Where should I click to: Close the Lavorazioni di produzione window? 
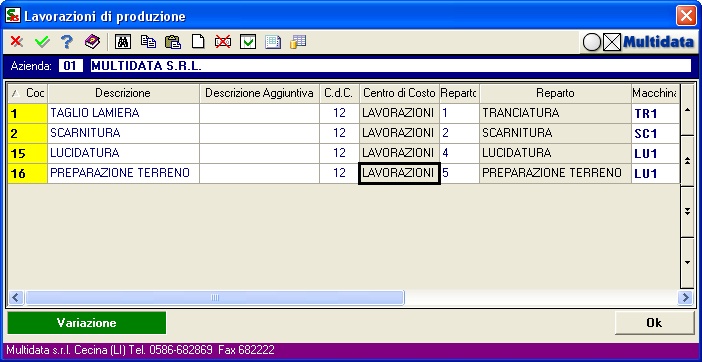coord(686,16)
